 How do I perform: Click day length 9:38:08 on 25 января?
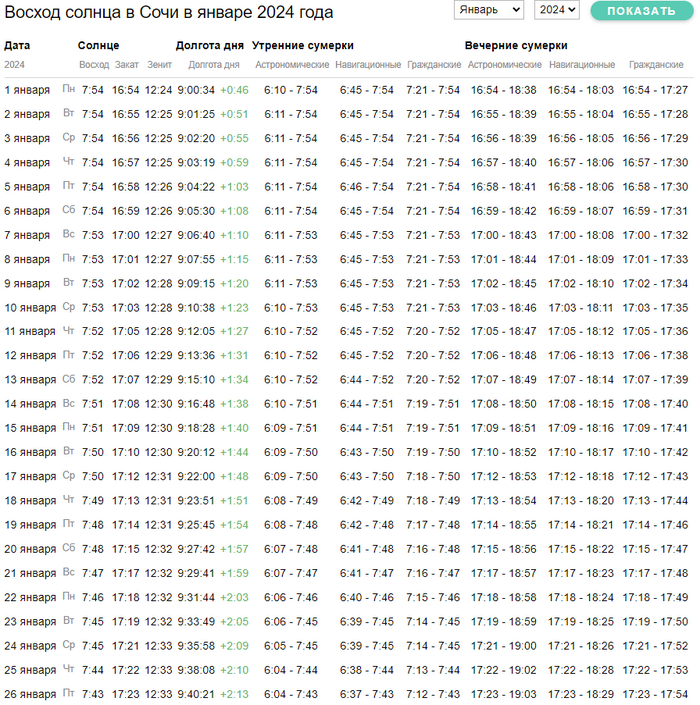(196, 670)
